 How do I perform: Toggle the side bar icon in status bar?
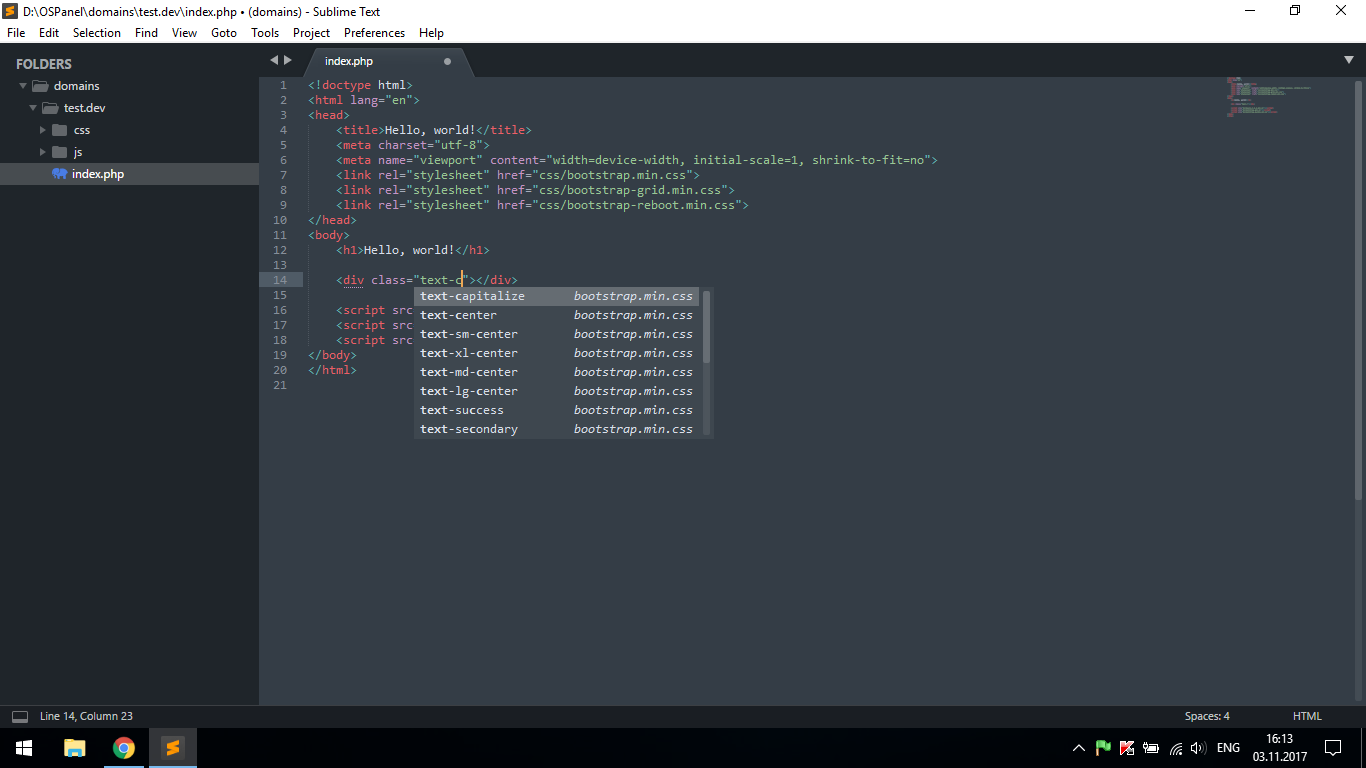pos(20,716)
